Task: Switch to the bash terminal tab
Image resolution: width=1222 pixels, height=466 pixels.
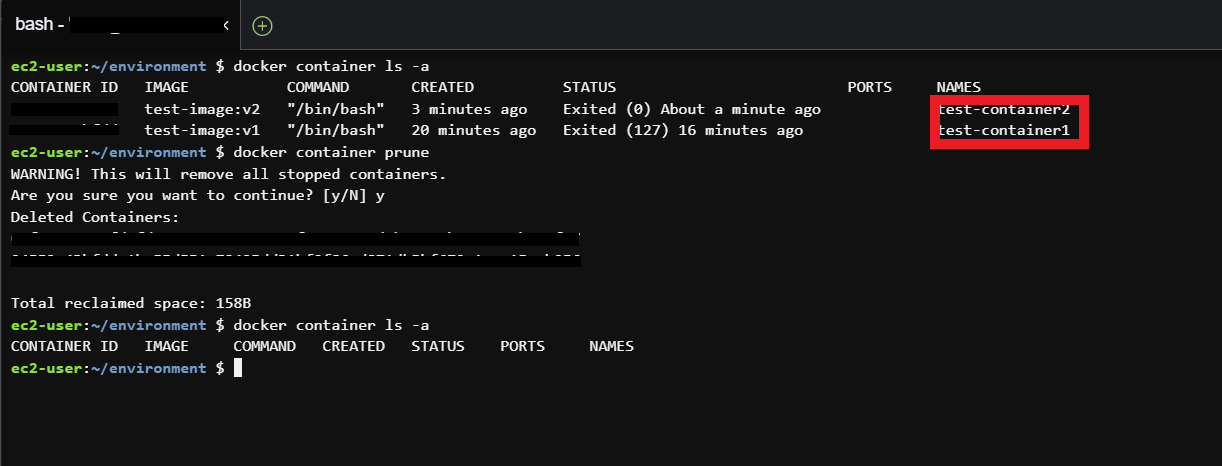Action: coord(120,24)
